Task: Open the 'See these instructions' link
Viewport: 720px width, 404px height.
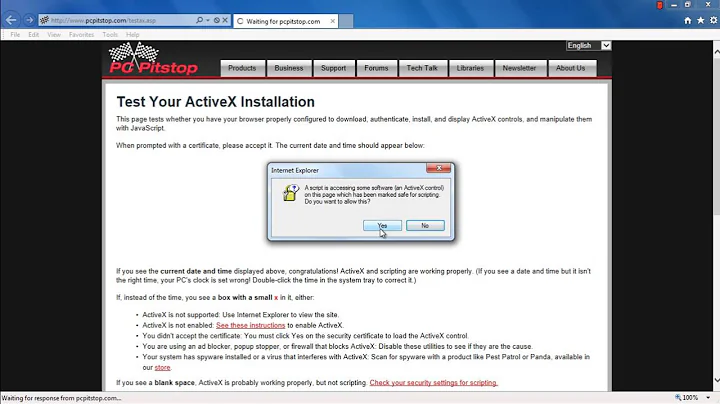Action: pos(251,325)
